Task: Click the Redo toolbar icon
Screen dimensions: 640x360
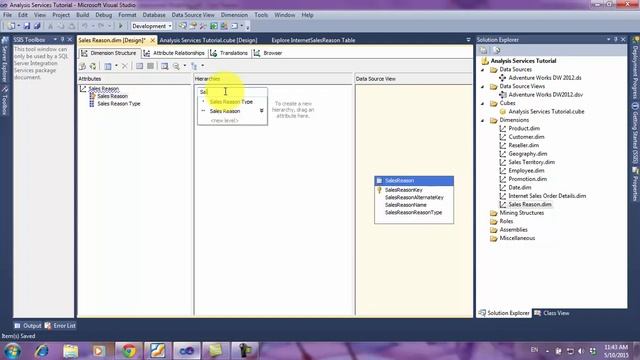Action: point(101,26)
